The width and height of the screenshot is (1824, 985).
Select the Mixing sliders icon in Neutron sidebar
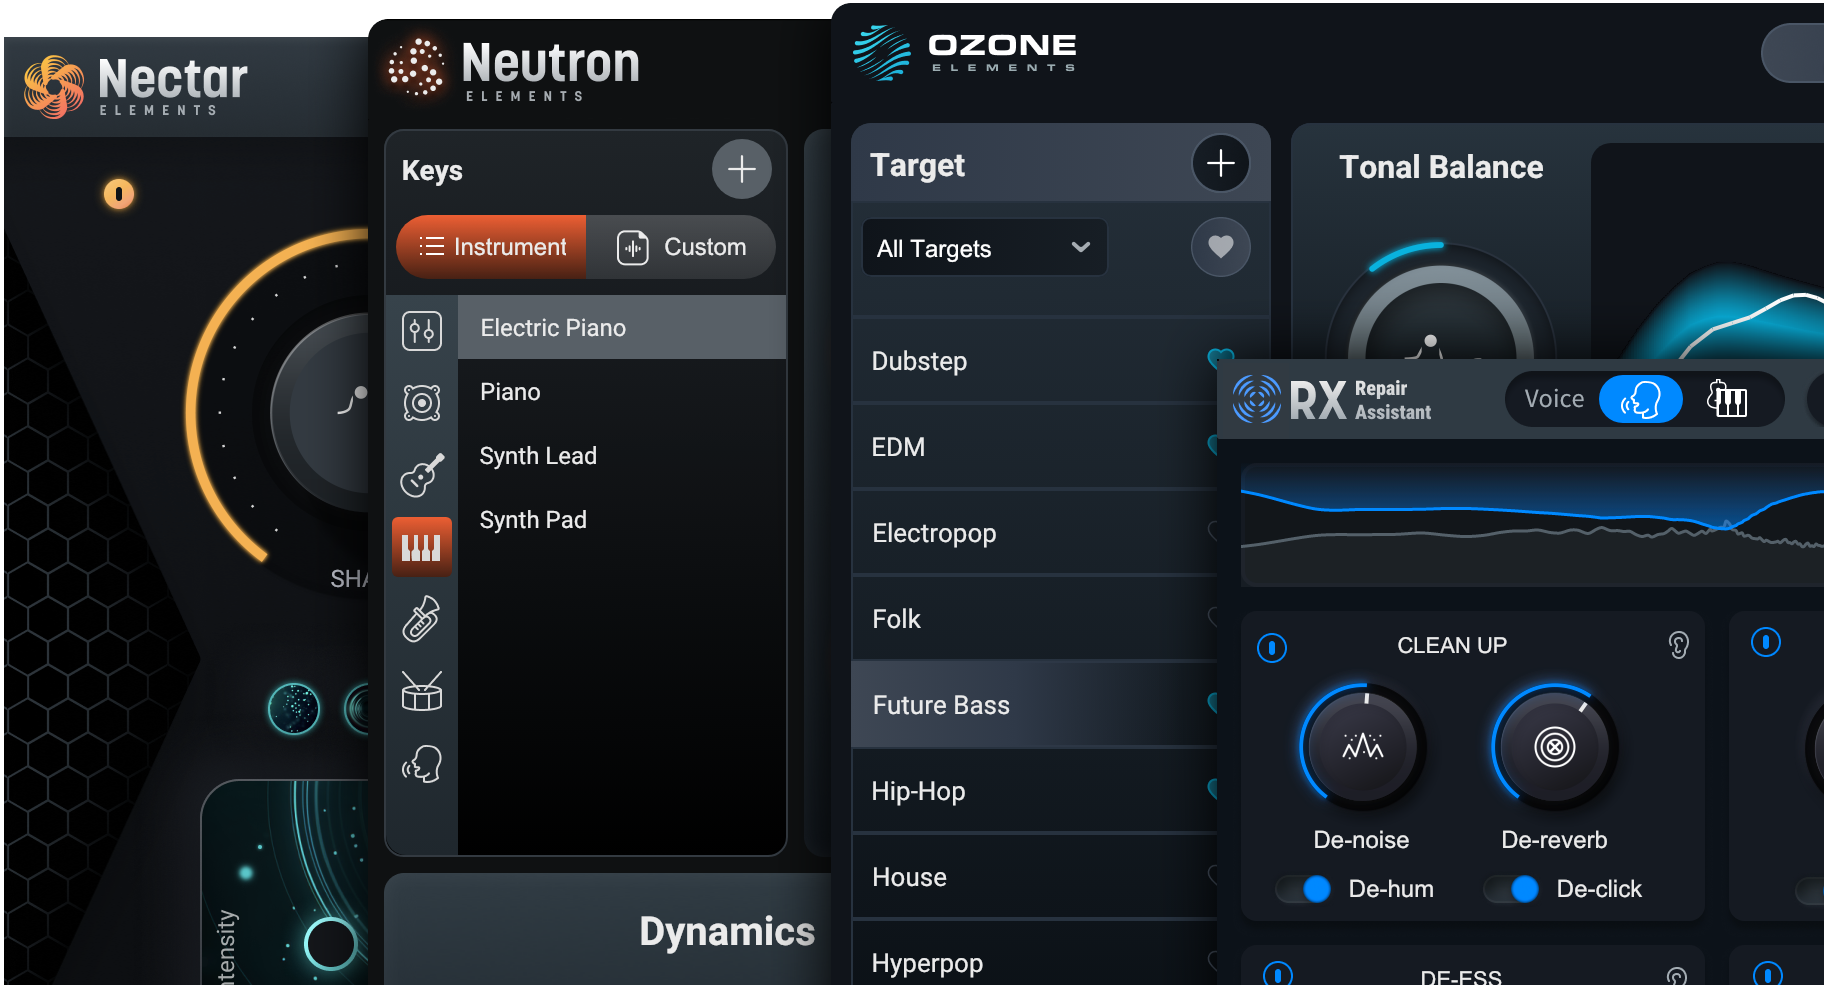(421, 329)
